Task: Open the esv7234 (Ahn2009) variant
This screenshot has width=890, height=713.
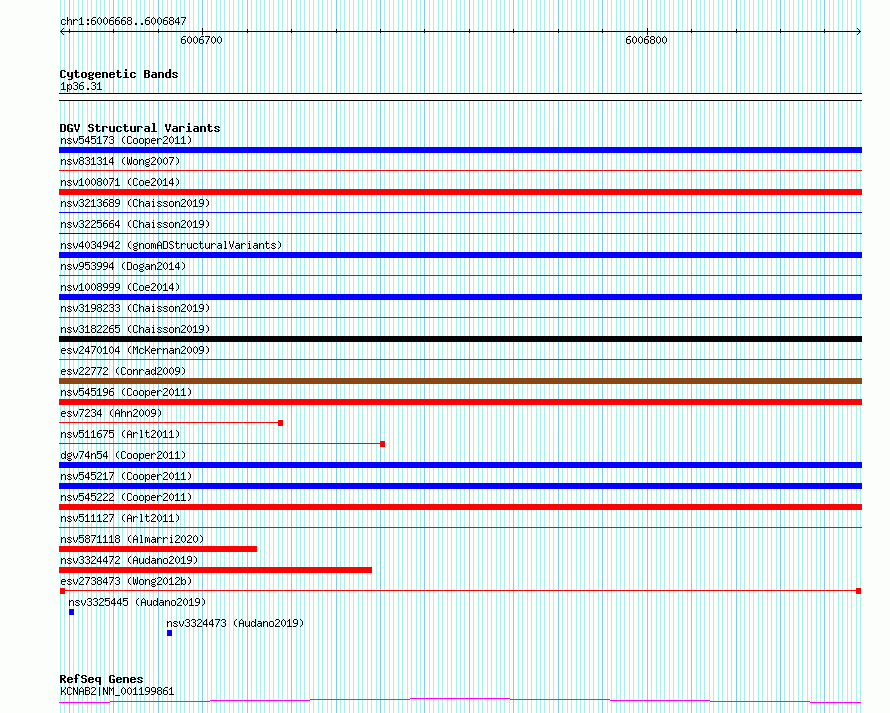Action: point(111,413)
